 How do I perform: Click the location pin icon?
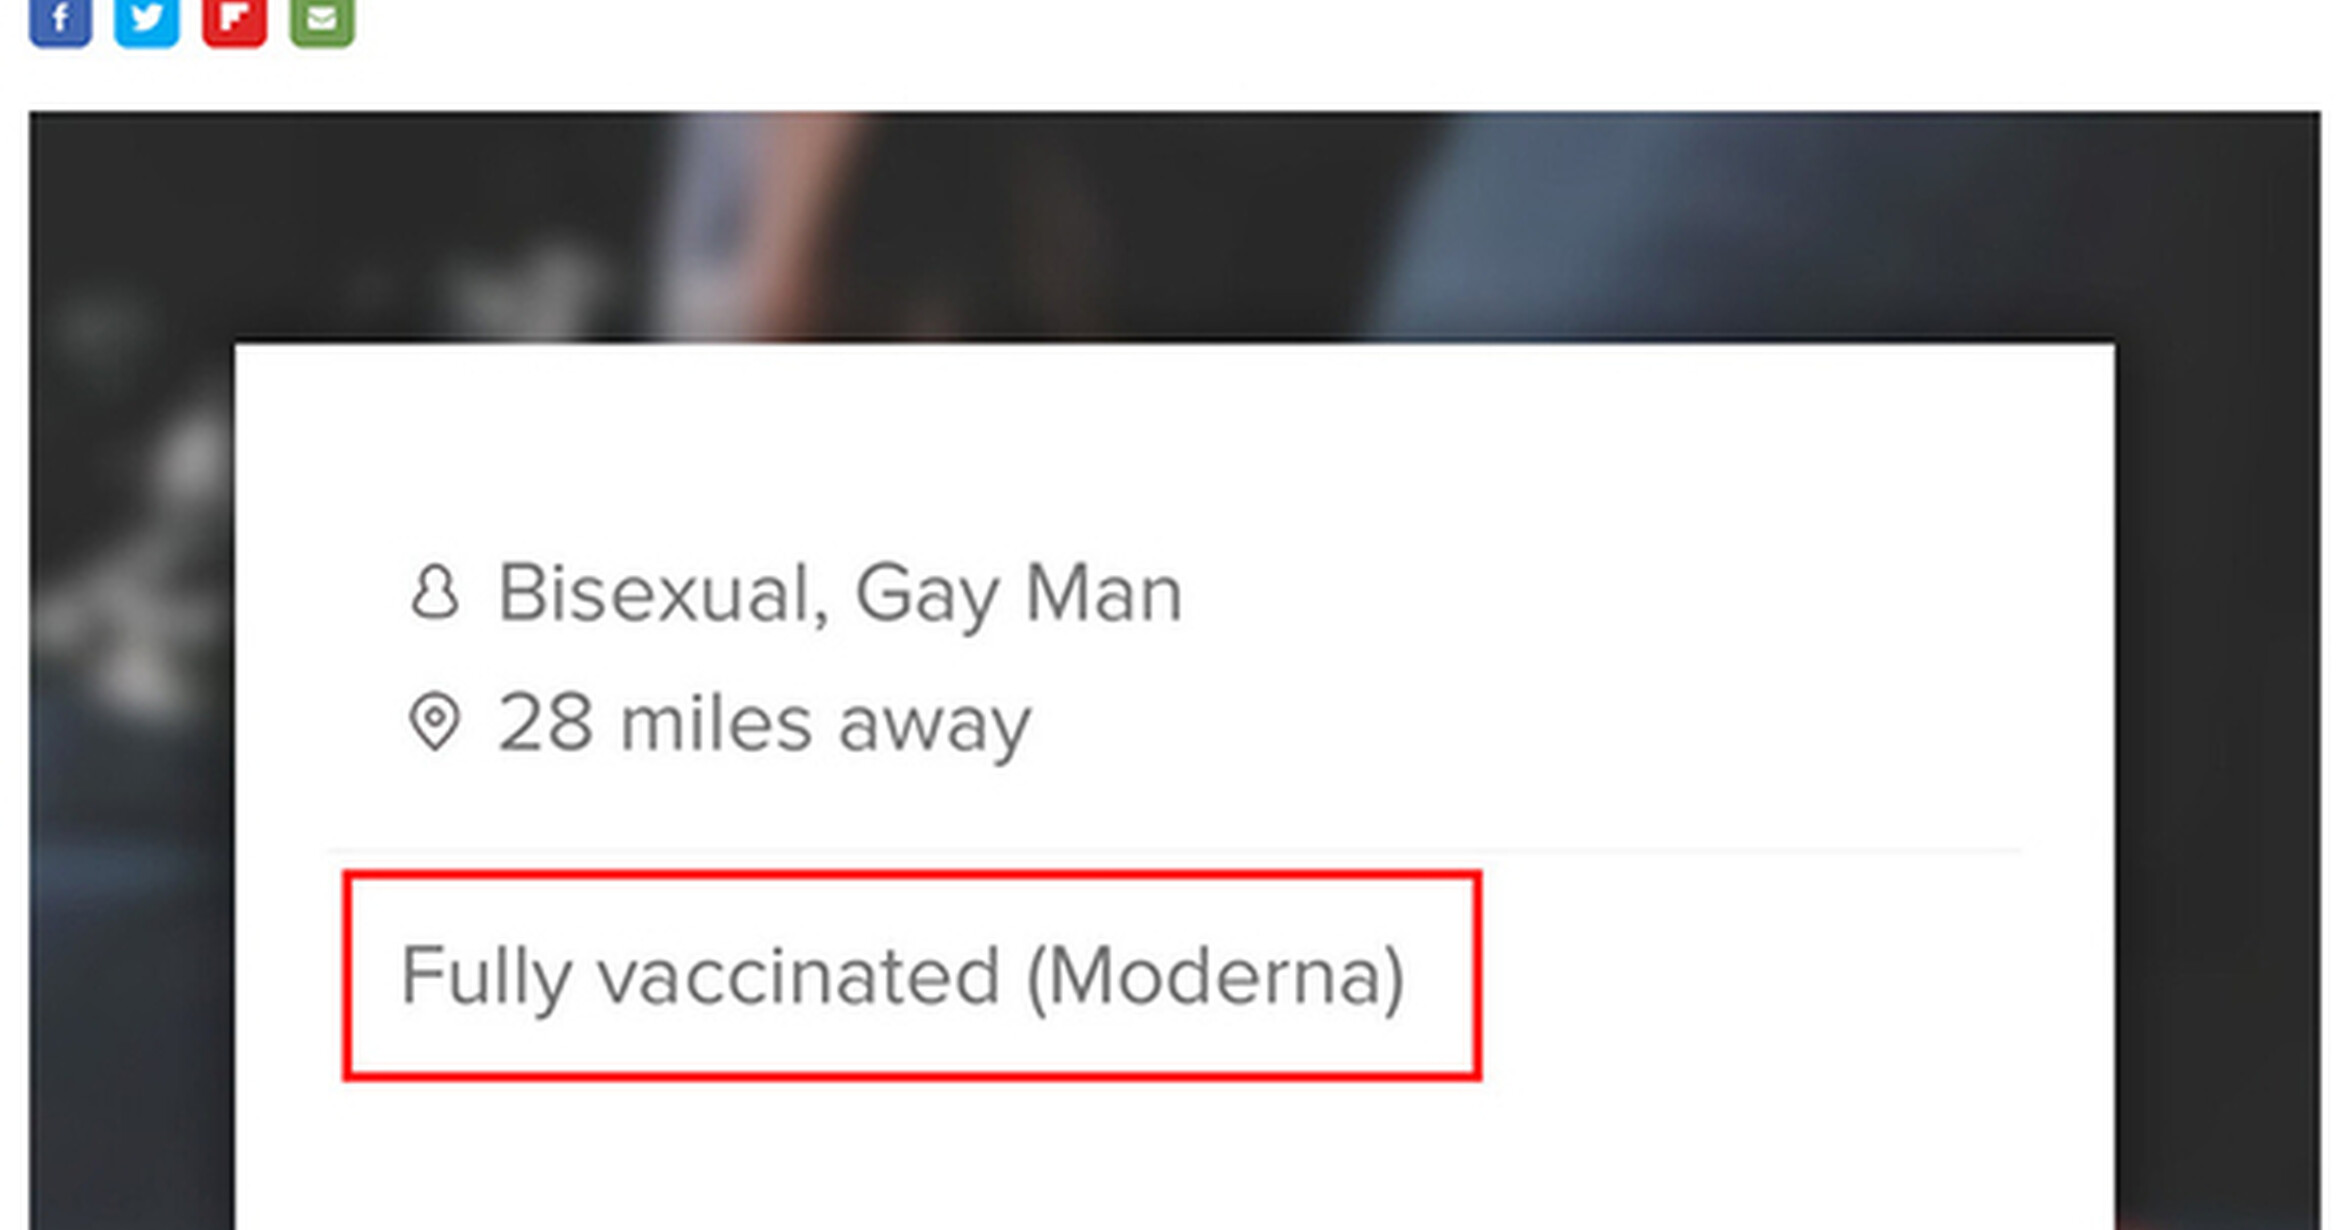click(x=435, y=721)
